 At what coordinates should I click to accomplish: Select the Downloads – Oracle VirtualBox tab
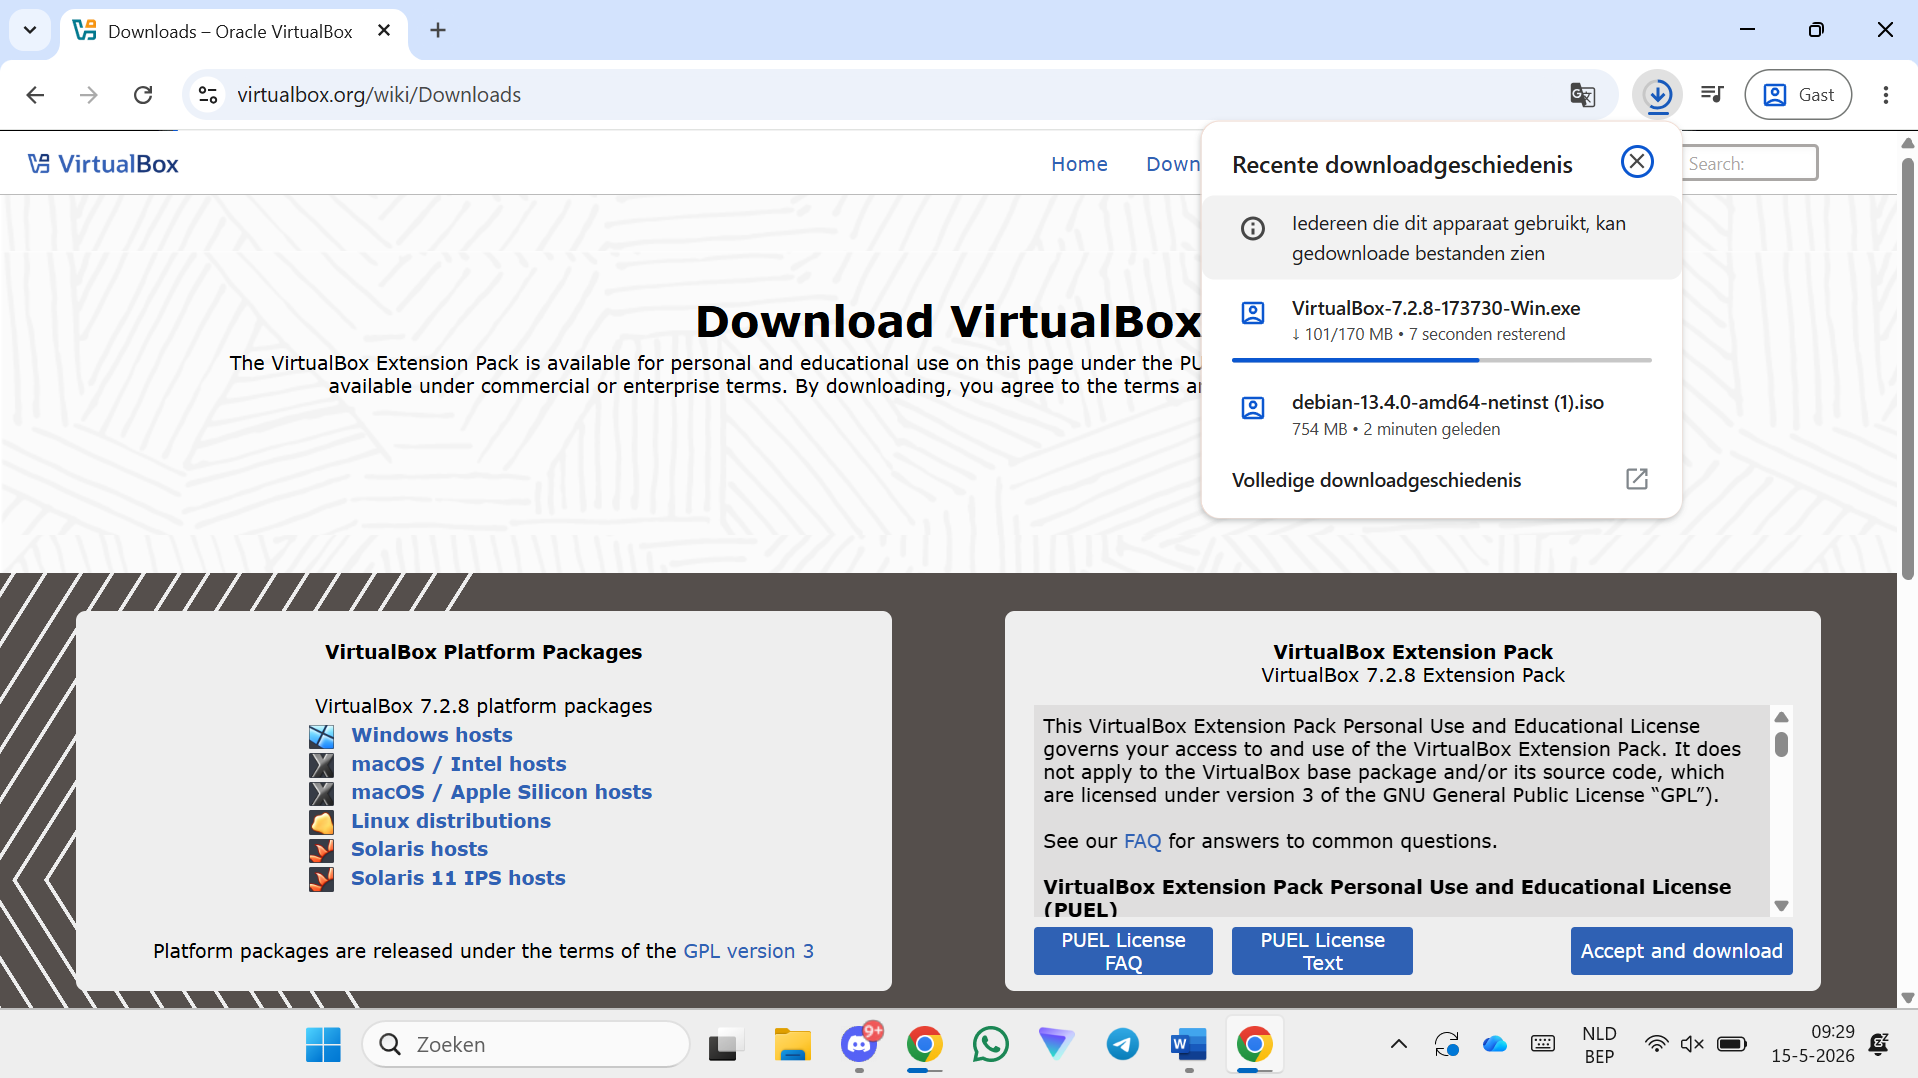(230, 31)
